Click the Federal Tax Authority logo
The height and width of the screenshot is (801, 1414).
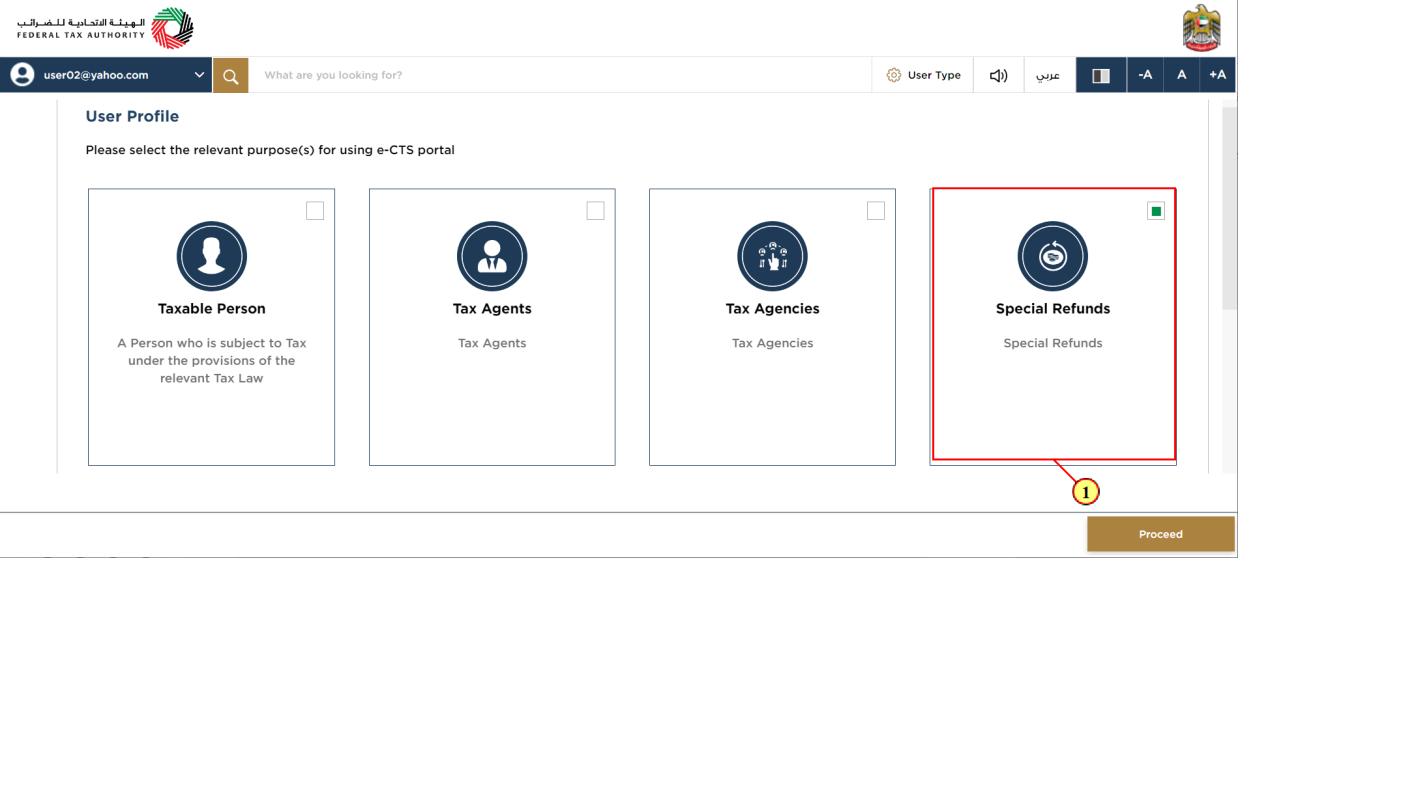105,28
